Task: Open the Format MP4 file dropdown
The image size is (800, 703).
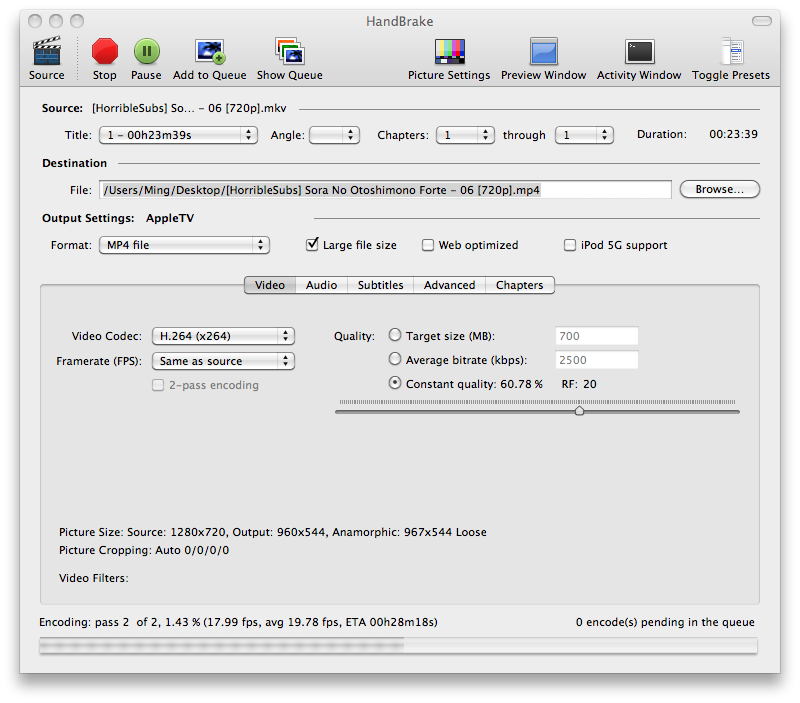Action: (x=184, y=245)
